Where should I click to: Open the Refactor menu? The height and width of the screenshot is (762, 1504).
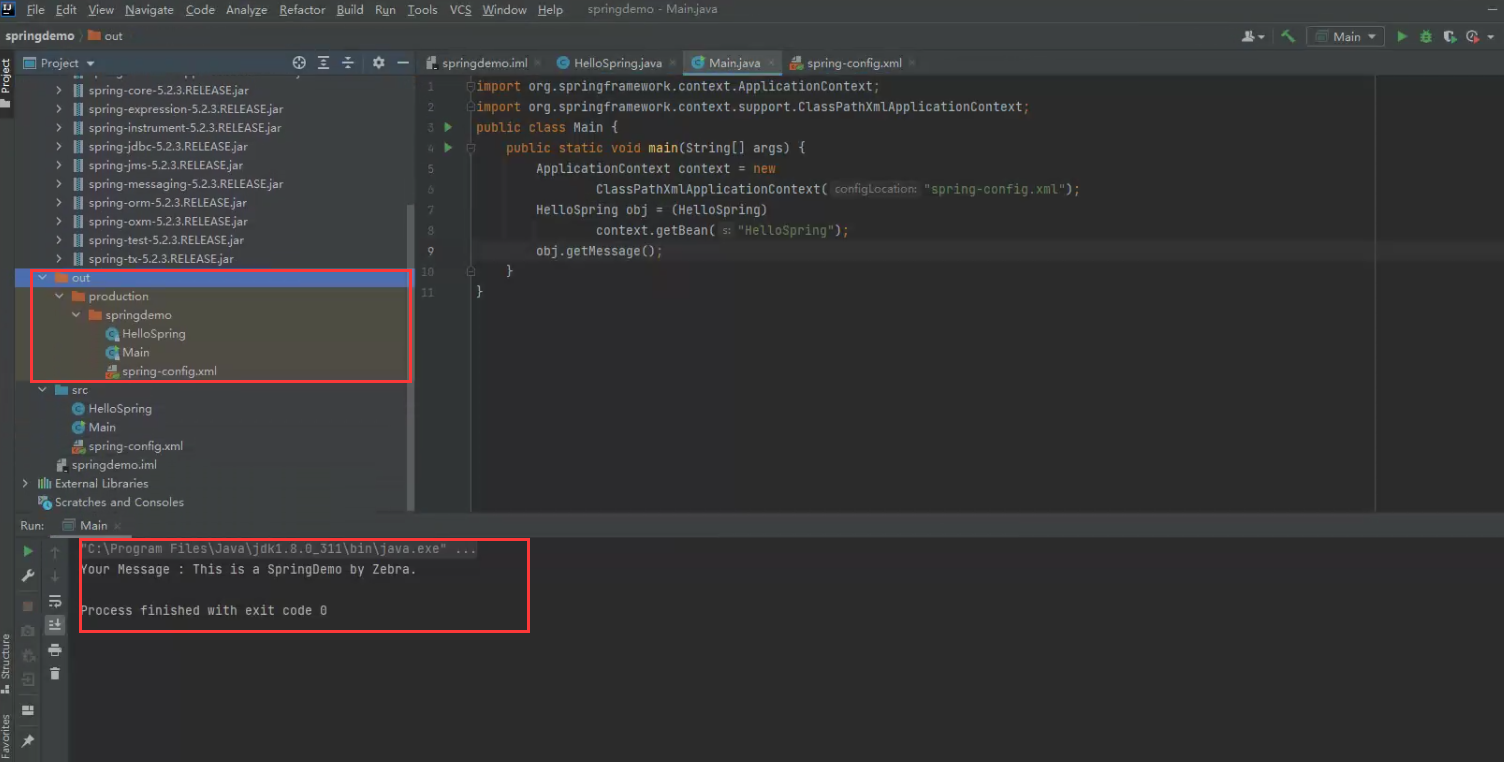coord(302,10)
